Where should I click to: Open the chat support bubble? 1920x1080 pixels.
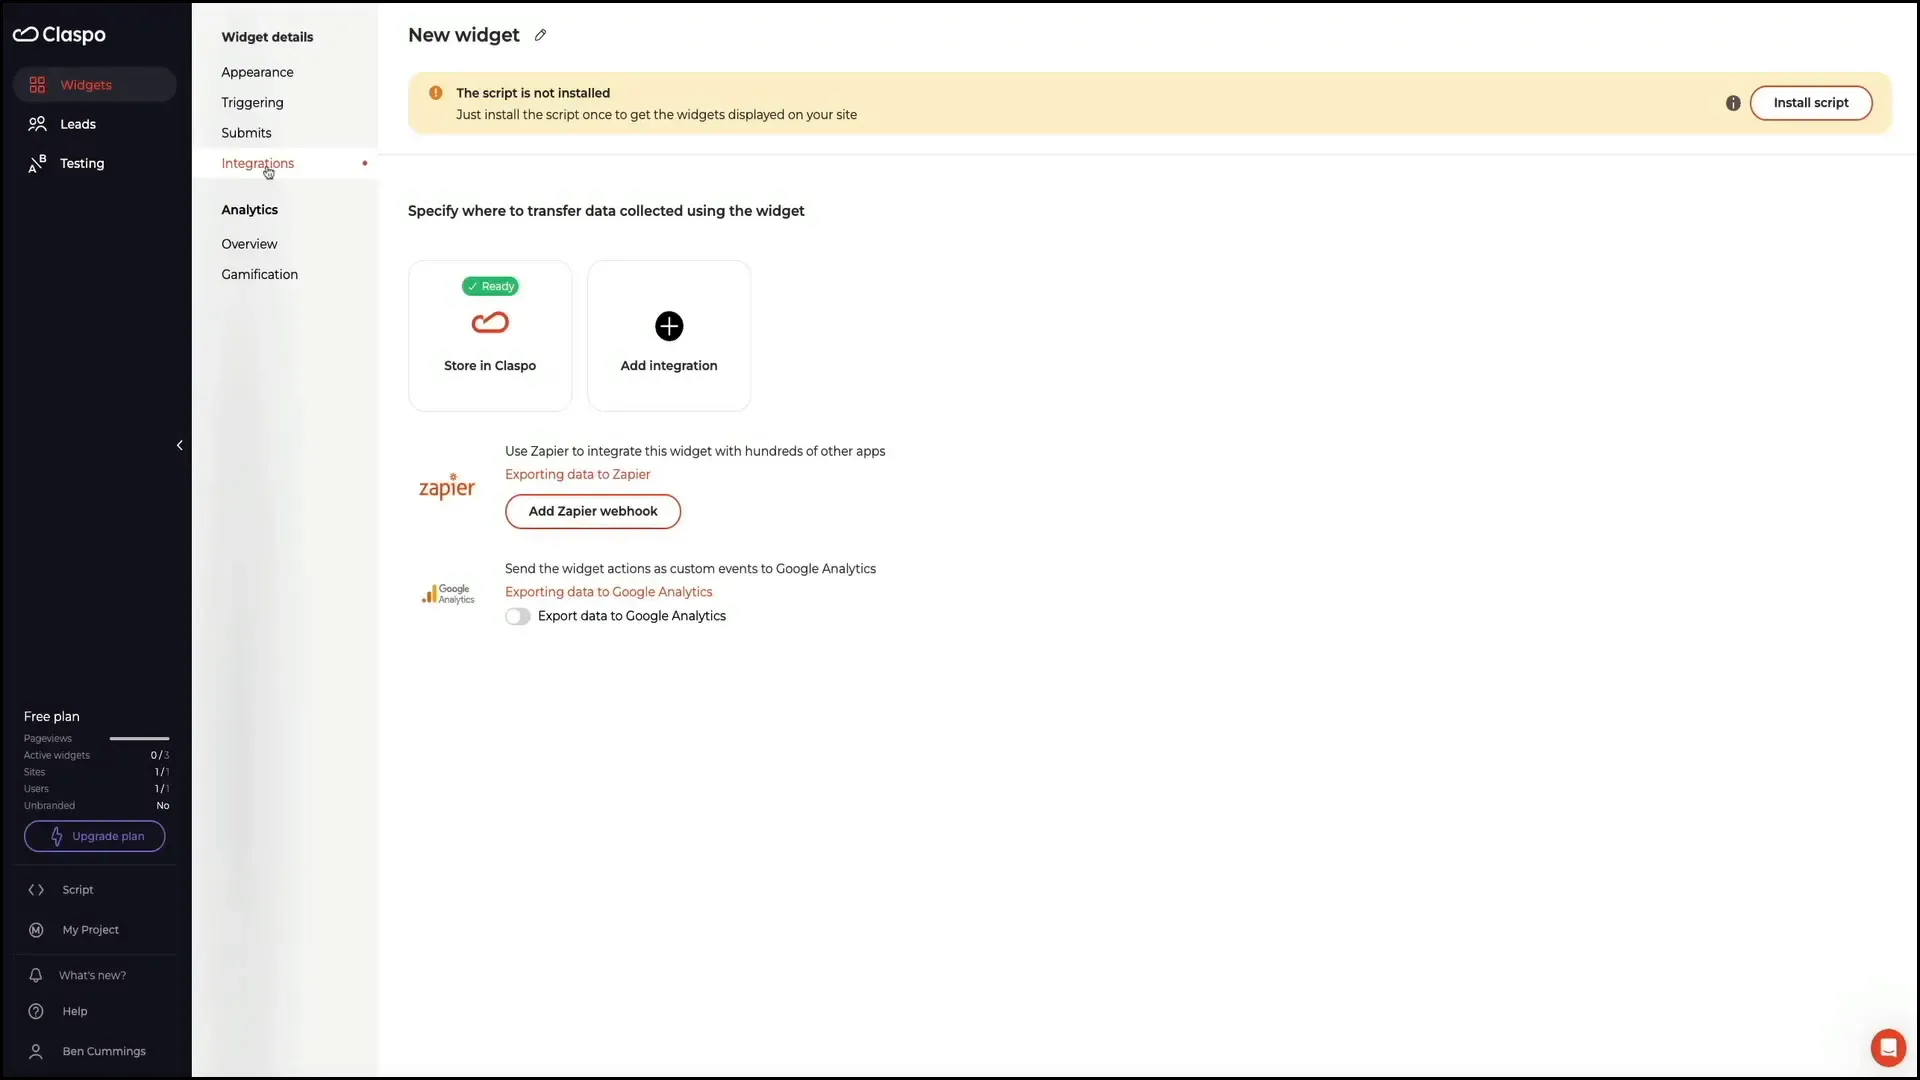click(x=1888, y=1047)
